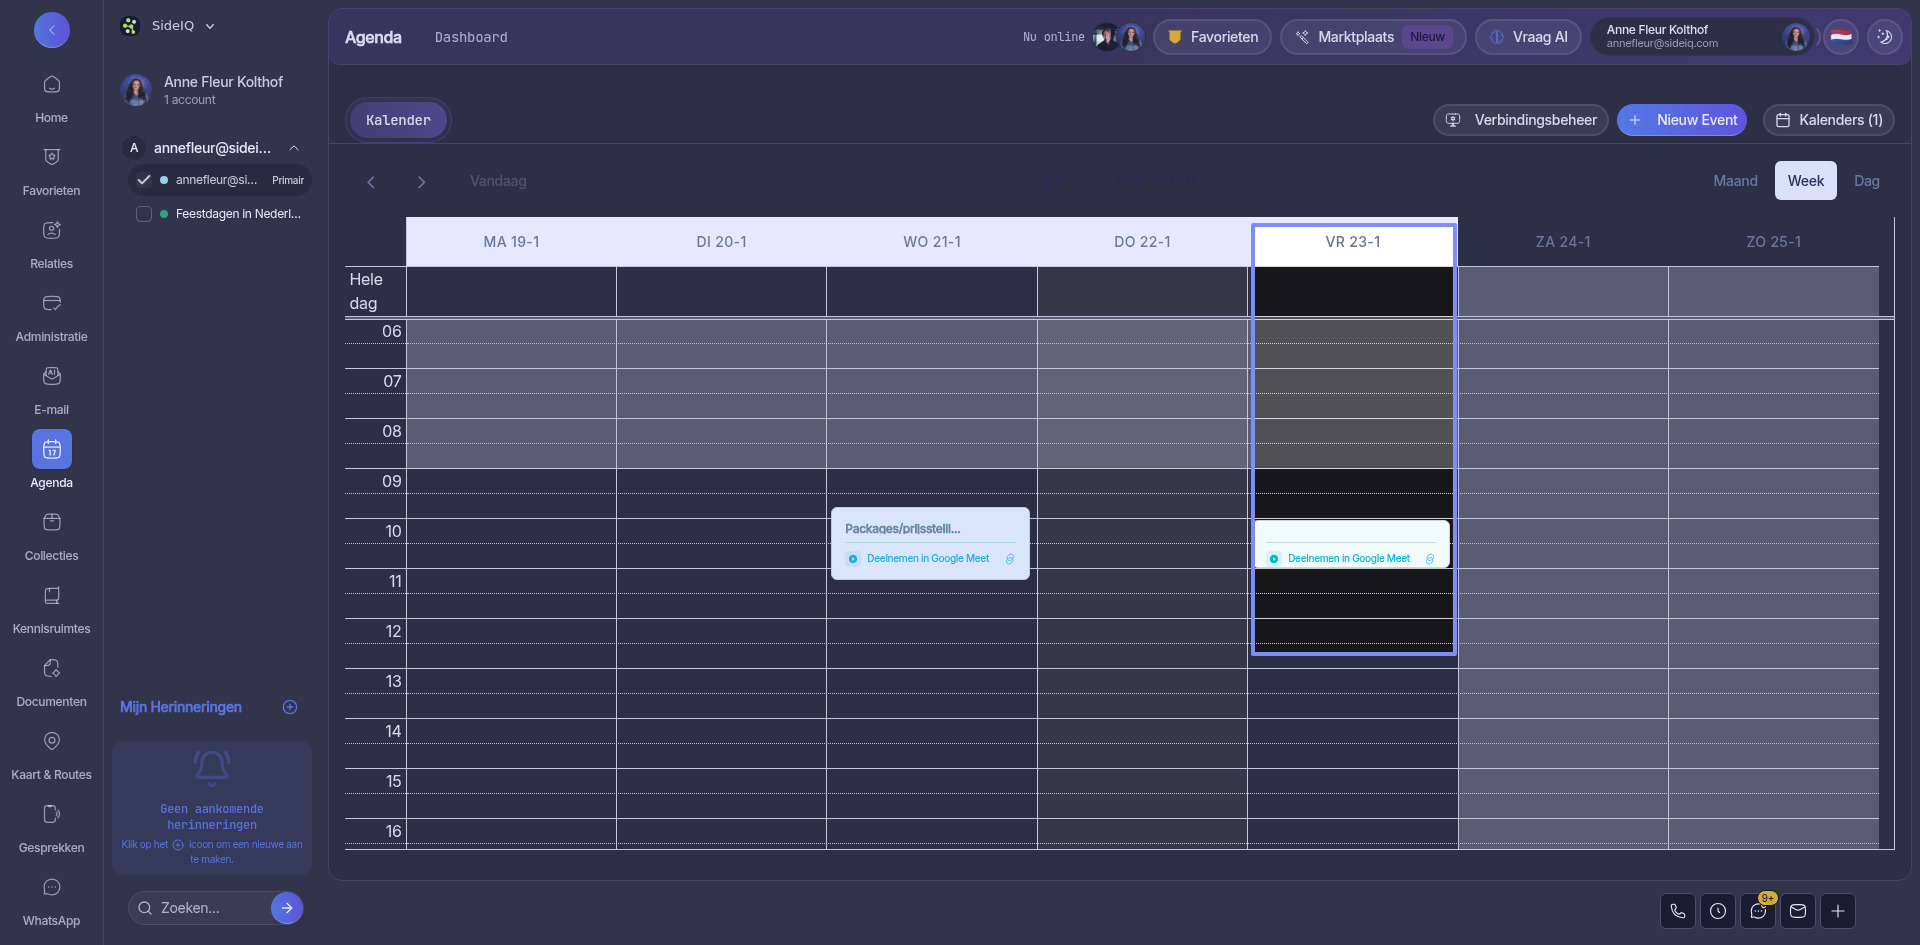Click the Nieuw Event button
The width and height of the screenshot is (1920, 945).
(1682, 120)
